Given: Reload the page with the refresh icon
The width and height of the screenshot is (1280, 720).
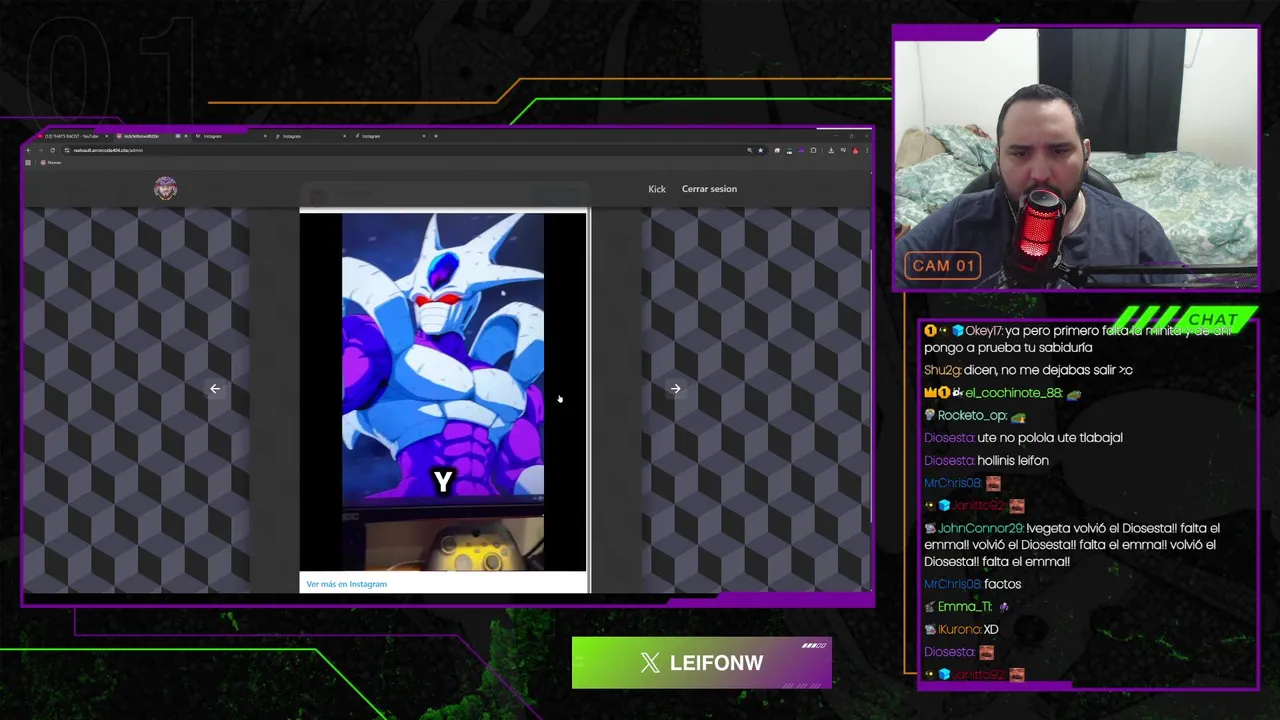Looking at the screenshot, I should click(x=53, y=150).
